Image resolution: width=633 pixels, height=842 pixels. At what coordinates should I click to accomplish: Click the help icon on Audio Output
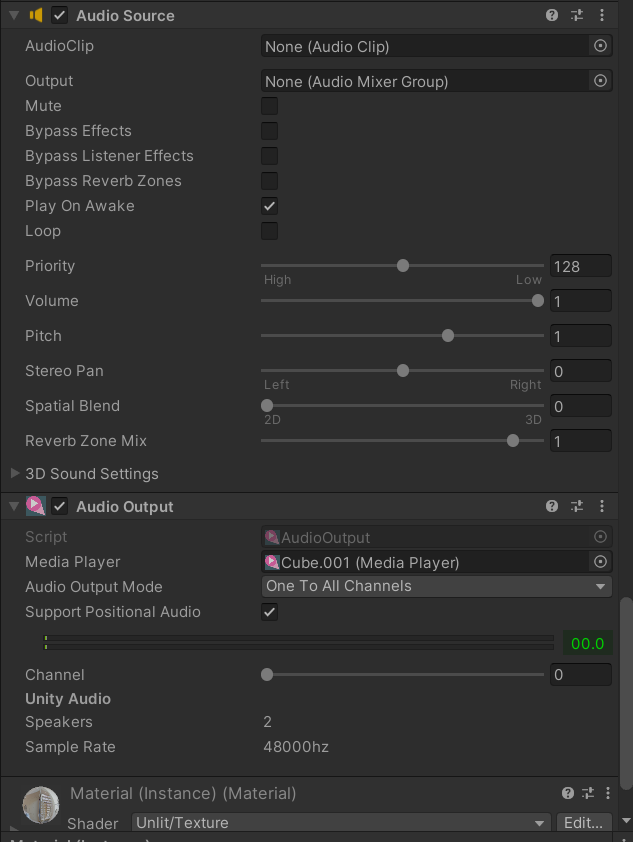(552, 506)
